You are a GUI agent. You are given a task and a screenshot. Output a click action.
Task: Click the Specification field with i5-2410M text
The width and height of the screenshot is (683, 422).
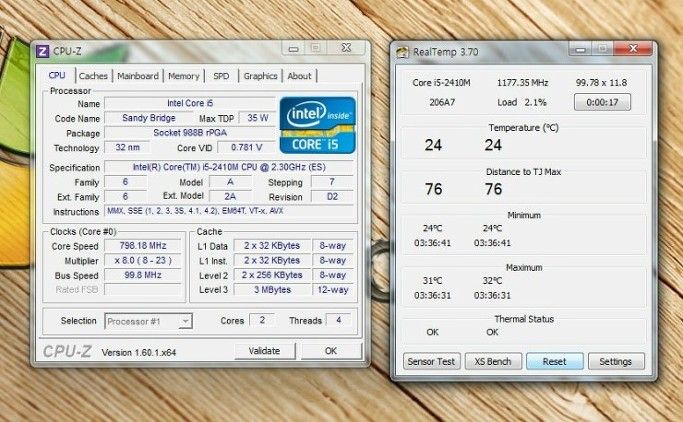click(x=229, y=167)
